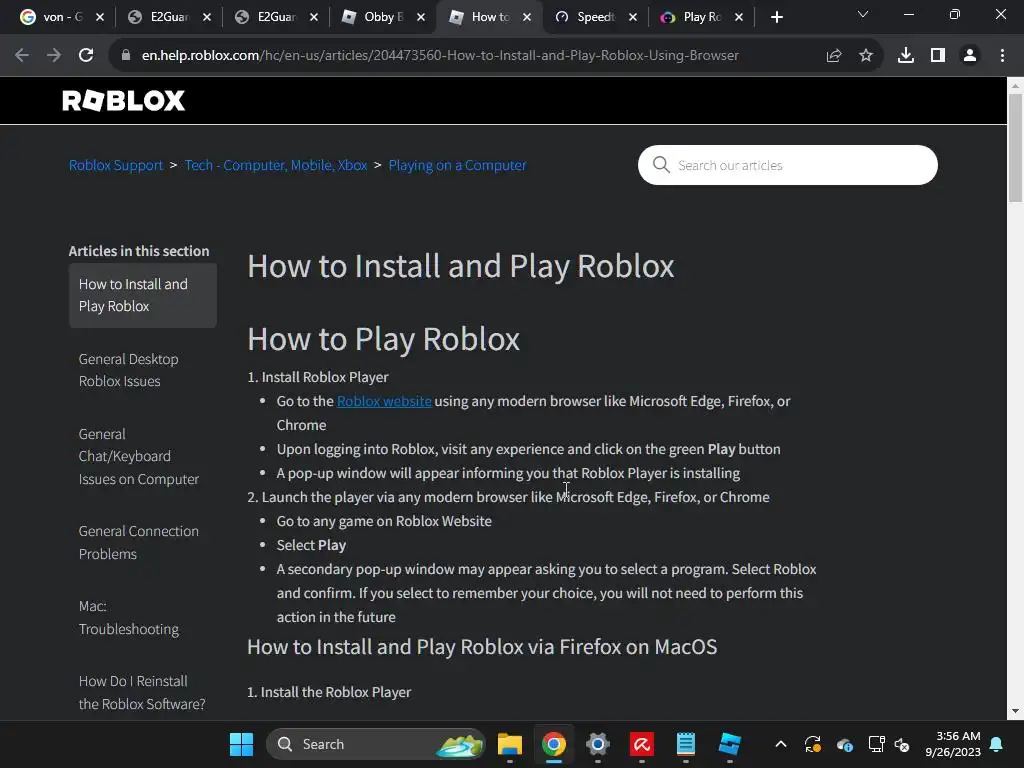Open the tab search dropdown
Viewport: 1024px width, 768px height.
click(x=863, y=14)
